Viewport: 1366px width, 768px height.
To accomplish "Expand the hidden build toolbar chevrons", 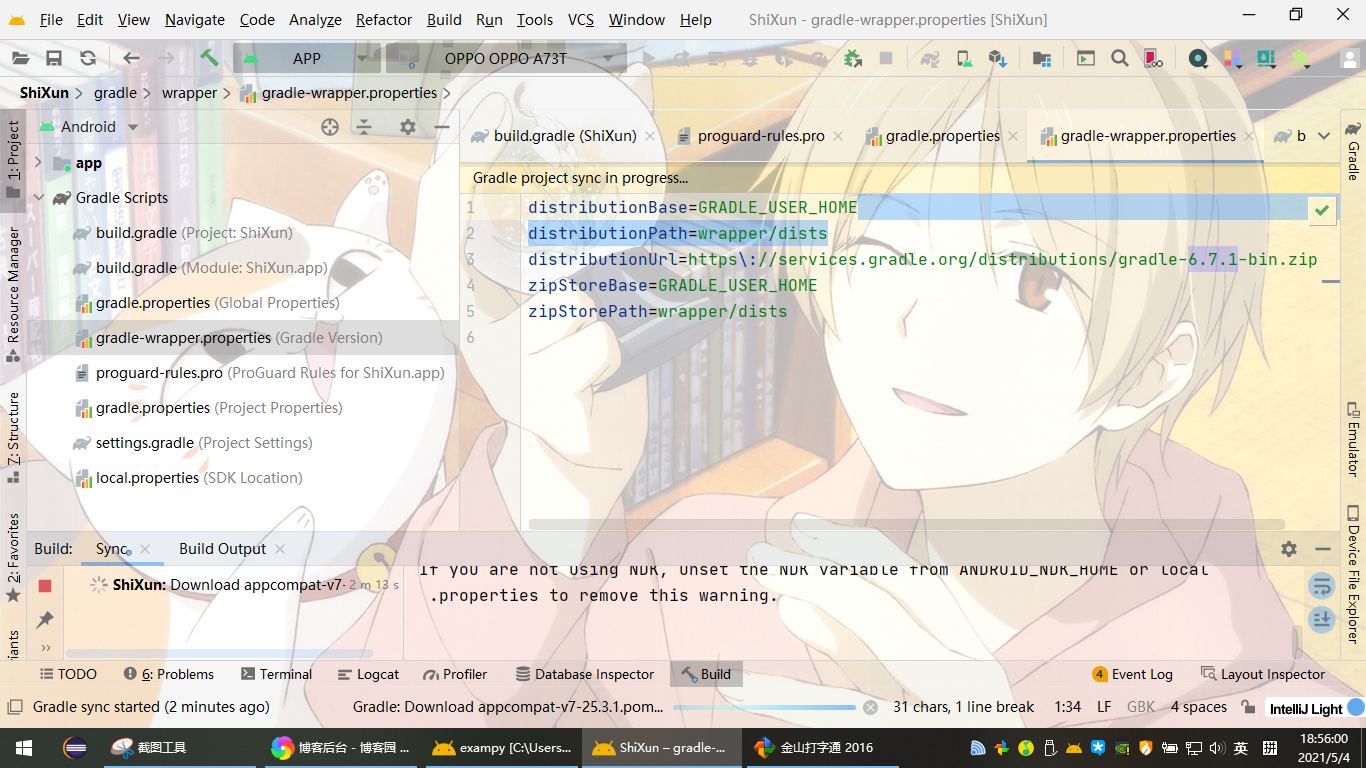I will (45, 648).
